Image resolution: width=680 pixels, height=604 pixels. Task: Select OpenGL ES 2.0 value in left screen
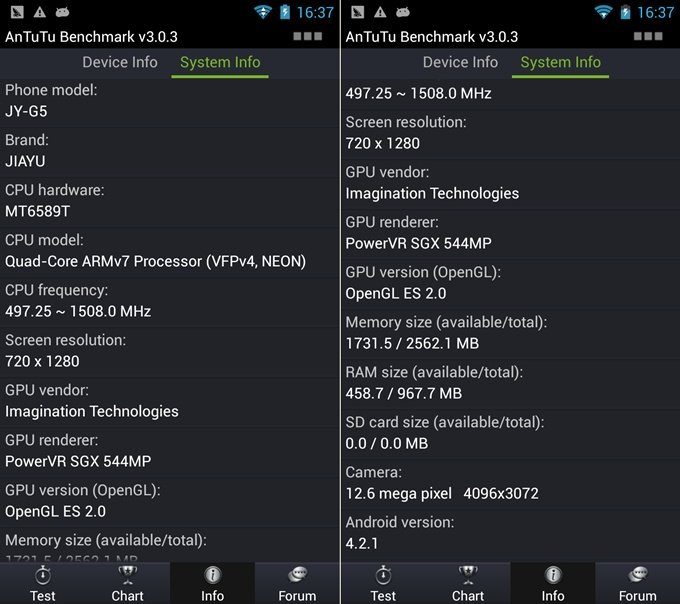pos(56,511)
